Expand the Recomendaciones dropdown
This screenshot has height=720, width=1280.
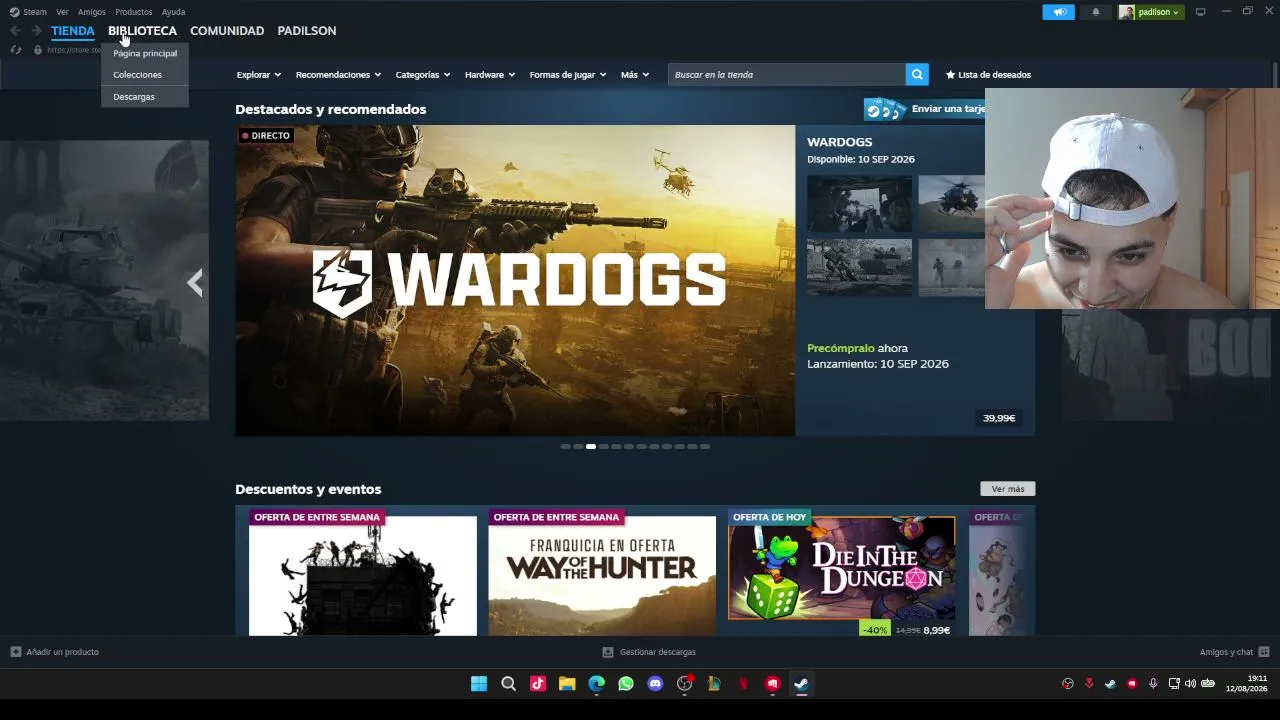coord(338,75)
